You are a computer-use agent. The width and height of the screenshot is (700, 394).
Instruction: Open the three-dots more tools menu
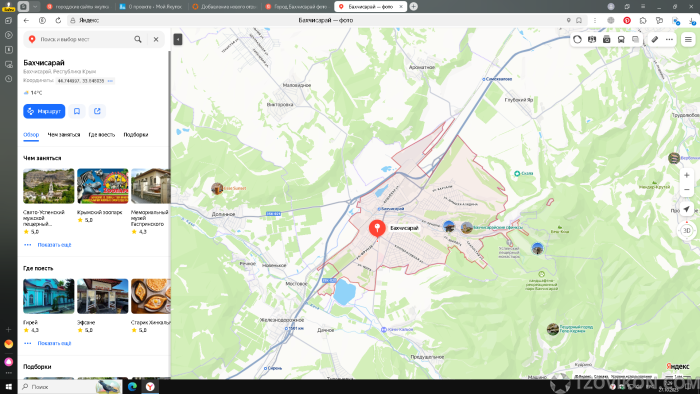pos(669,39)
